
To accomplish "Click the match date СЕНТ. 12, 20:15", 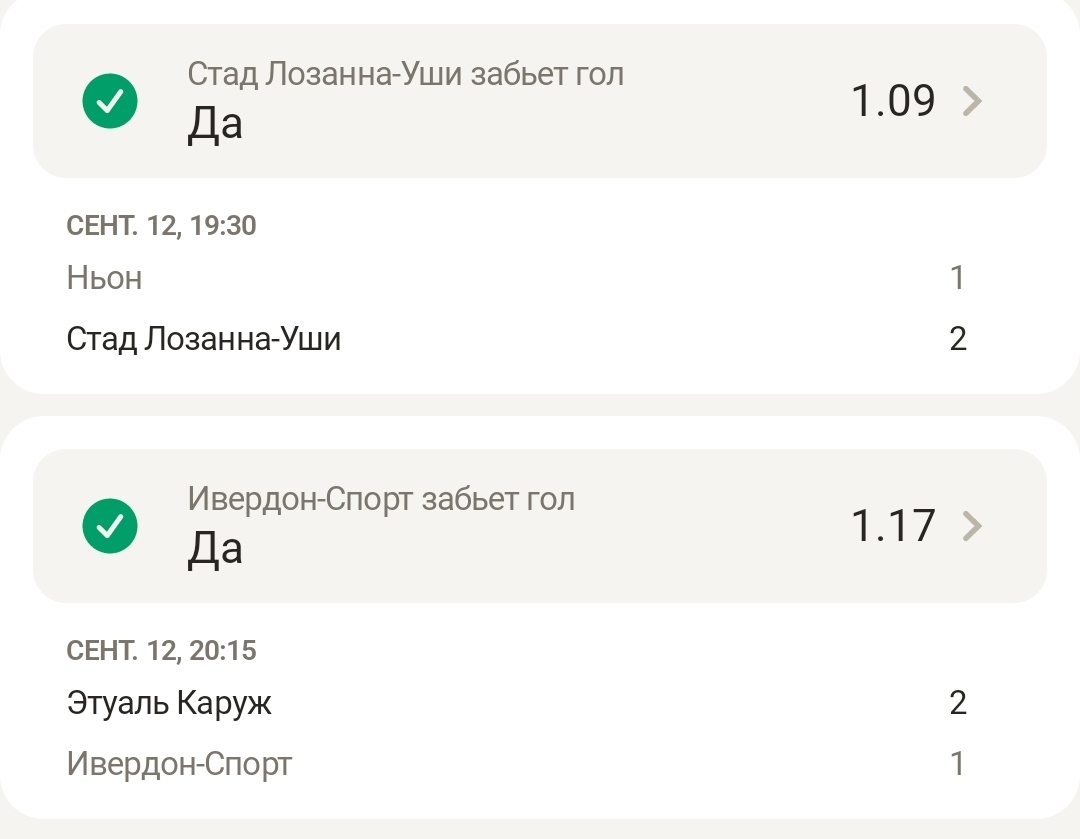I will 161,651.
